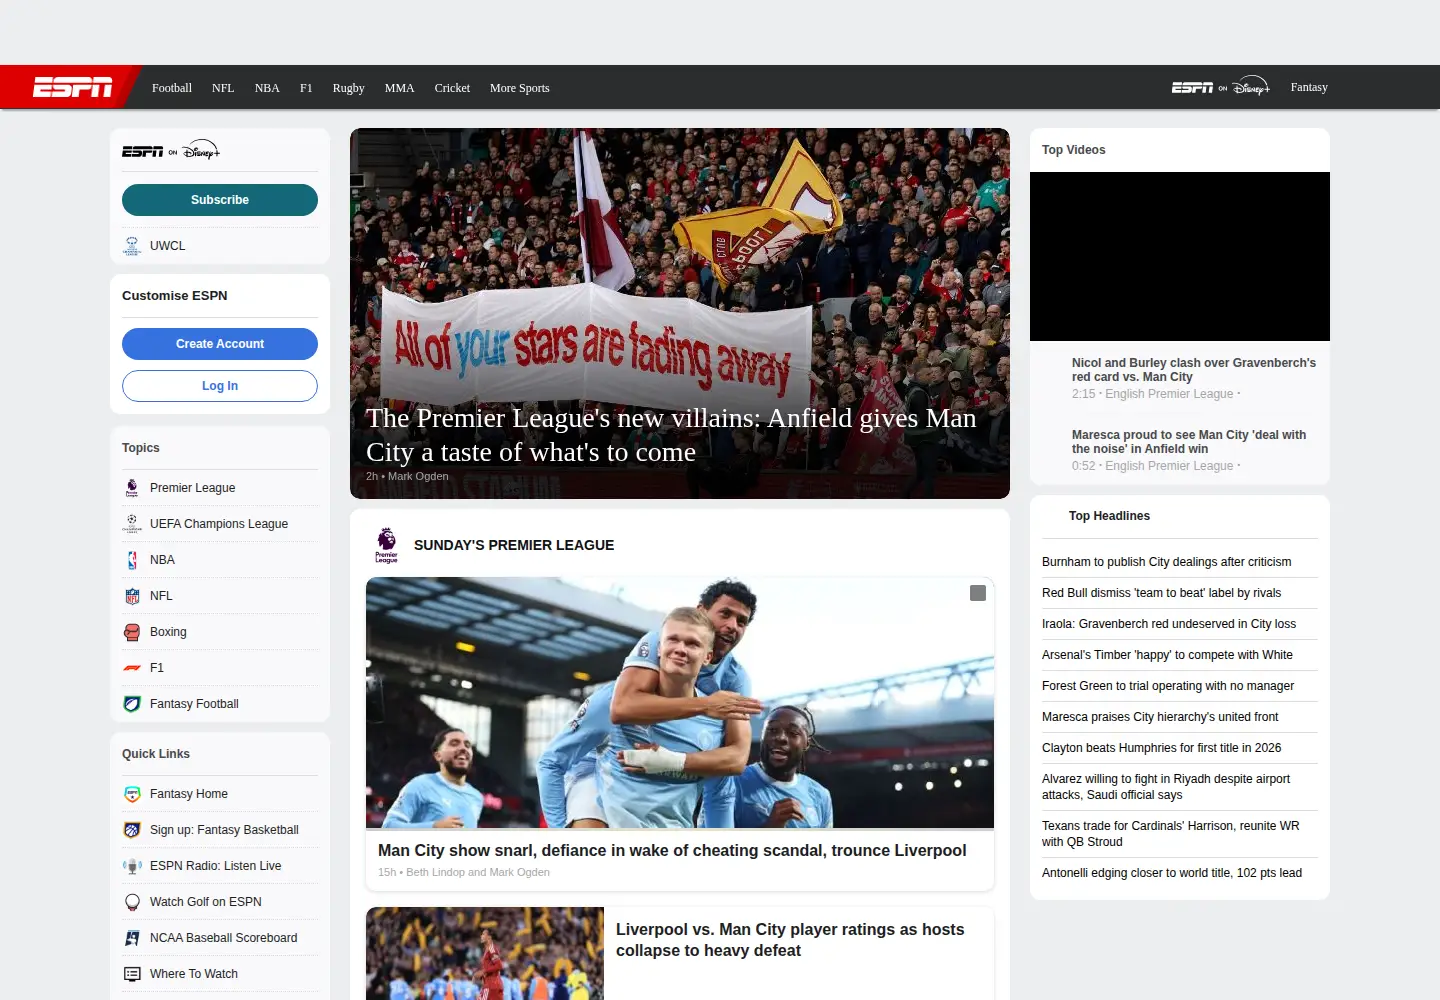Go to the Premier League topic link
This screenshot has width=1440, height=1000.
click(x=192, y=488)
